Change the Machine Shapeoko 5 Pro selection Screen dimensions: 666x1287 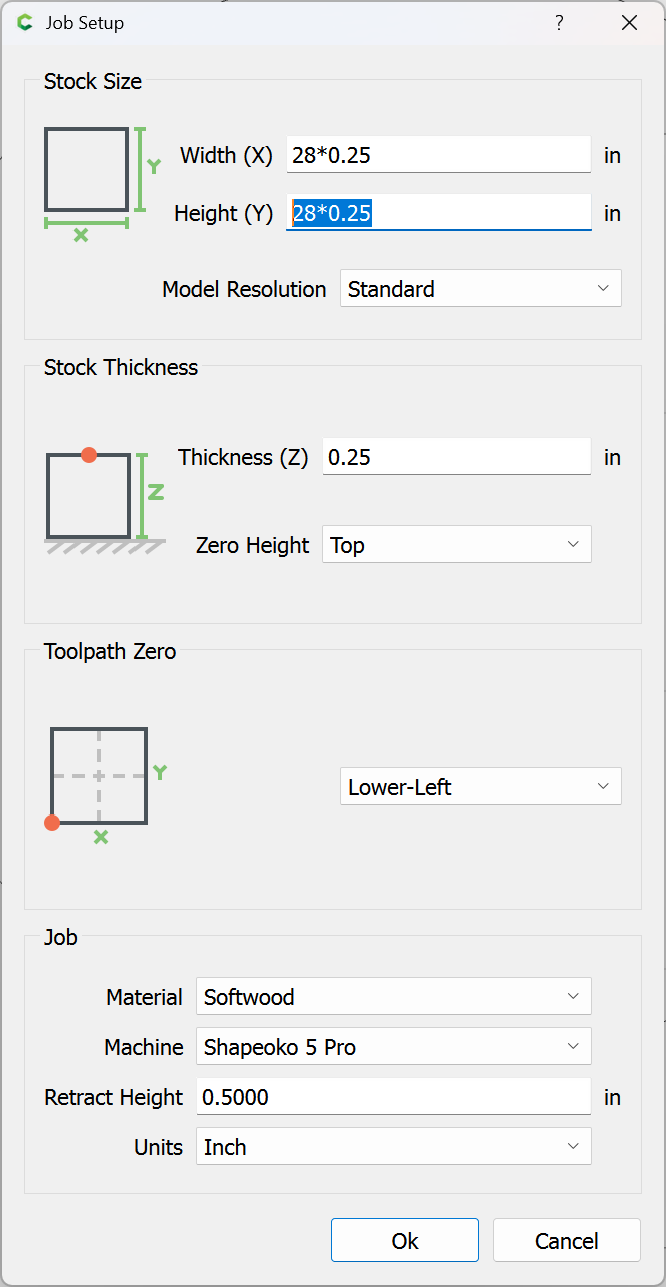[393, 1047]
